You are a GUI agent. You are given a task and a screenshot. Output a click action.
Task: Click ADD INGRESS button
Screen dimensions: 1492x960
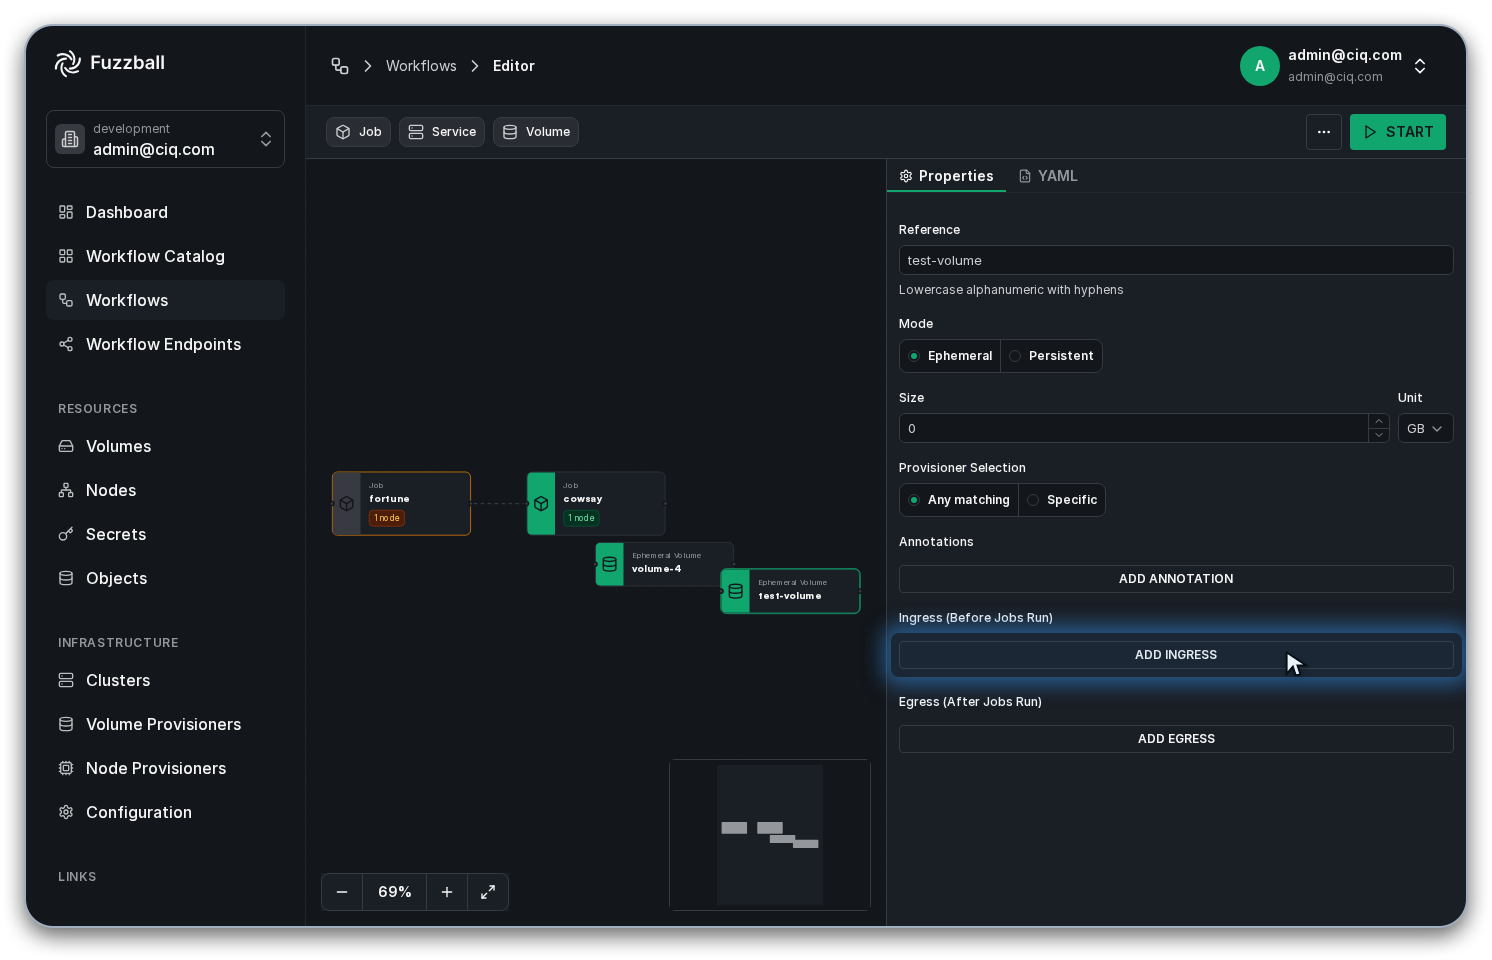click(1176, 655)
